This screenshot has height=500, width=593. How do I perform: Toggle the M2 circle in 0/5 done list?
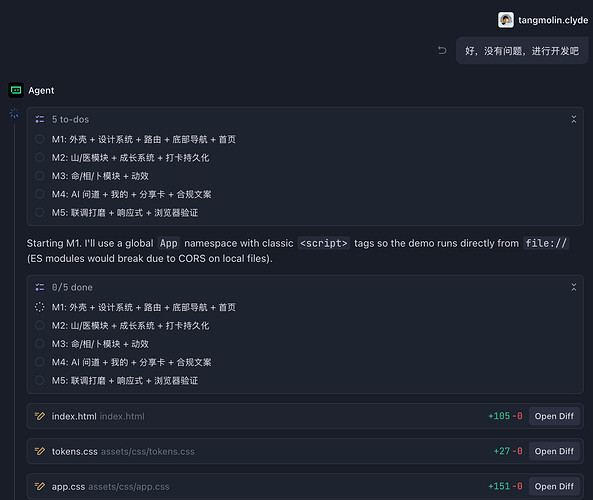tap(39, 325)
